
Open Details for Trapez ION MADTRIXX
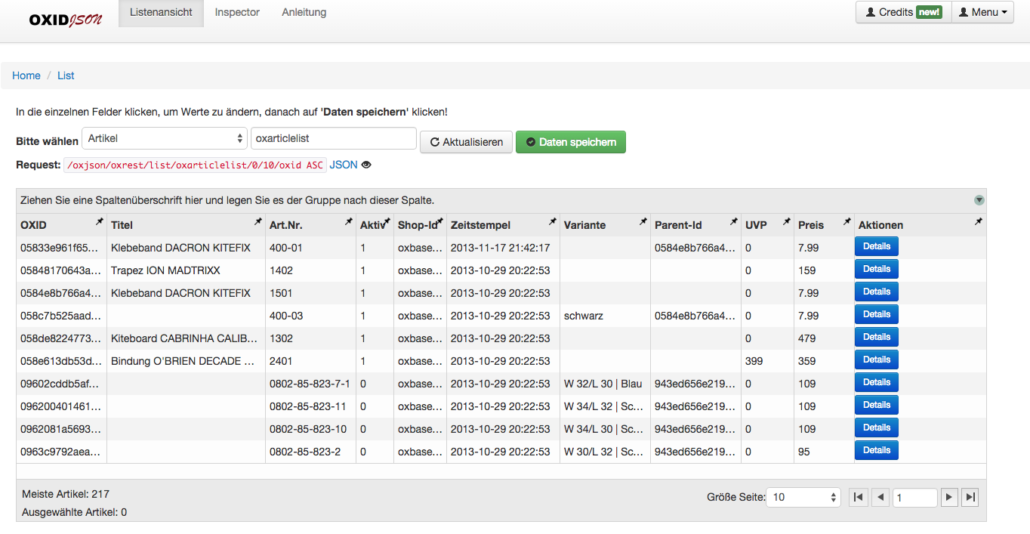[x=876, y=269]
